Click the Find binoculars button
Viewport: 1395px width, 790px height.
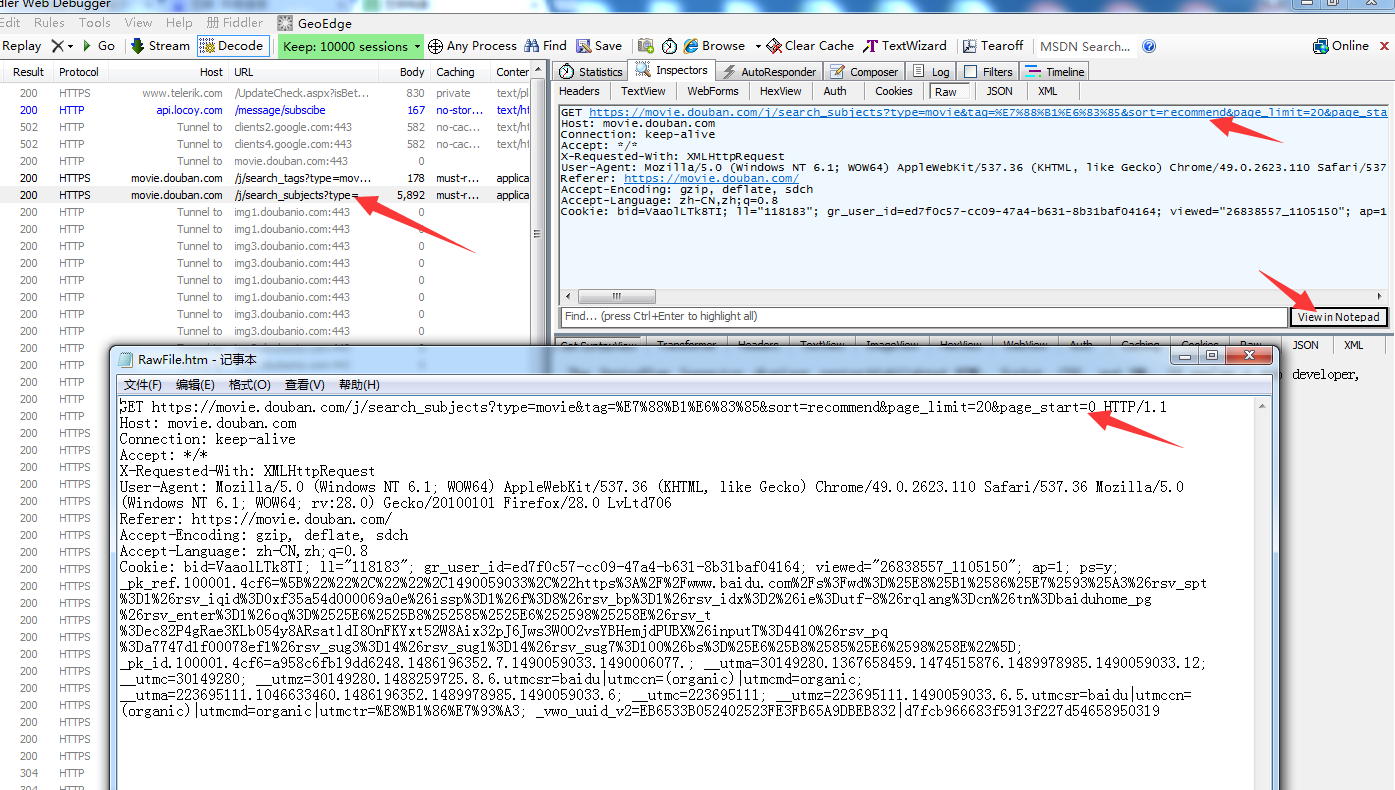pyautogui.click(x=545, y=46)
